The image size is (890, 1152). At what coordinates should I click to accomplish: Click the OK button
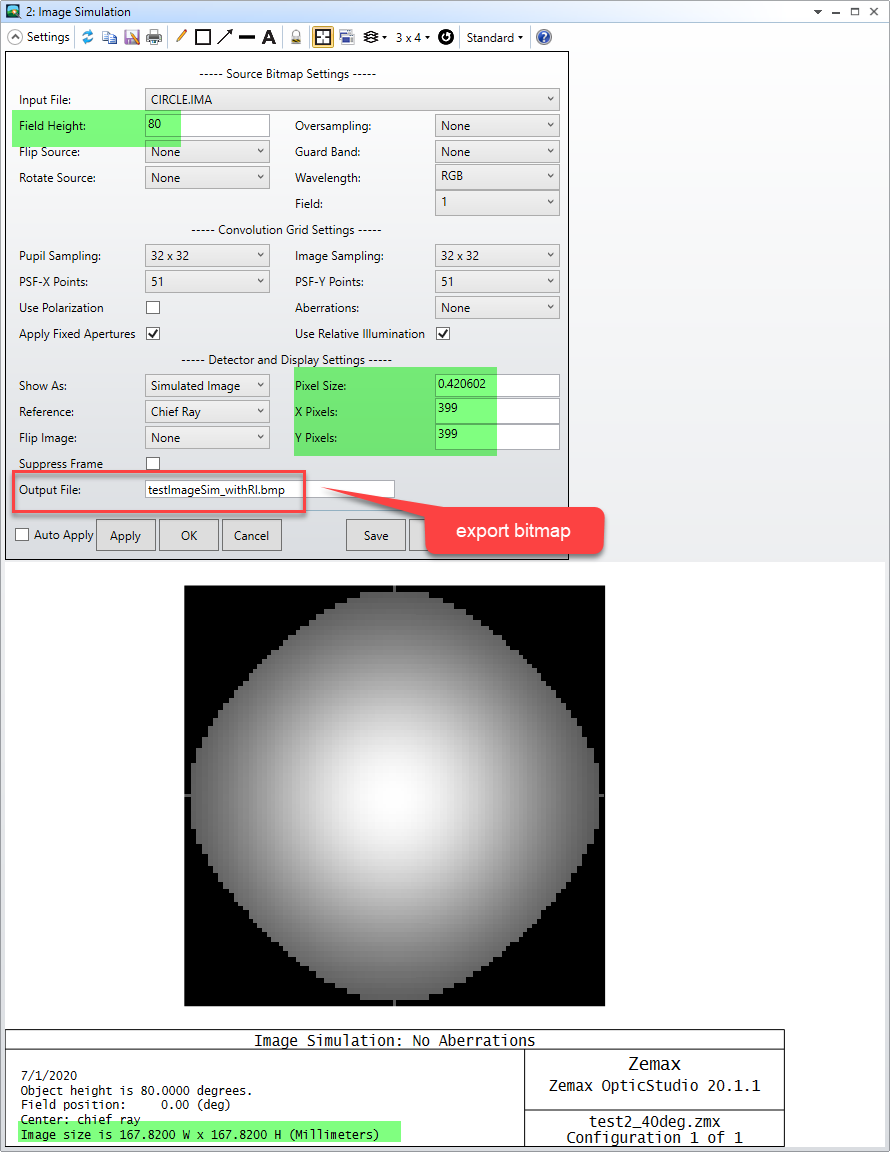(189, 536)
